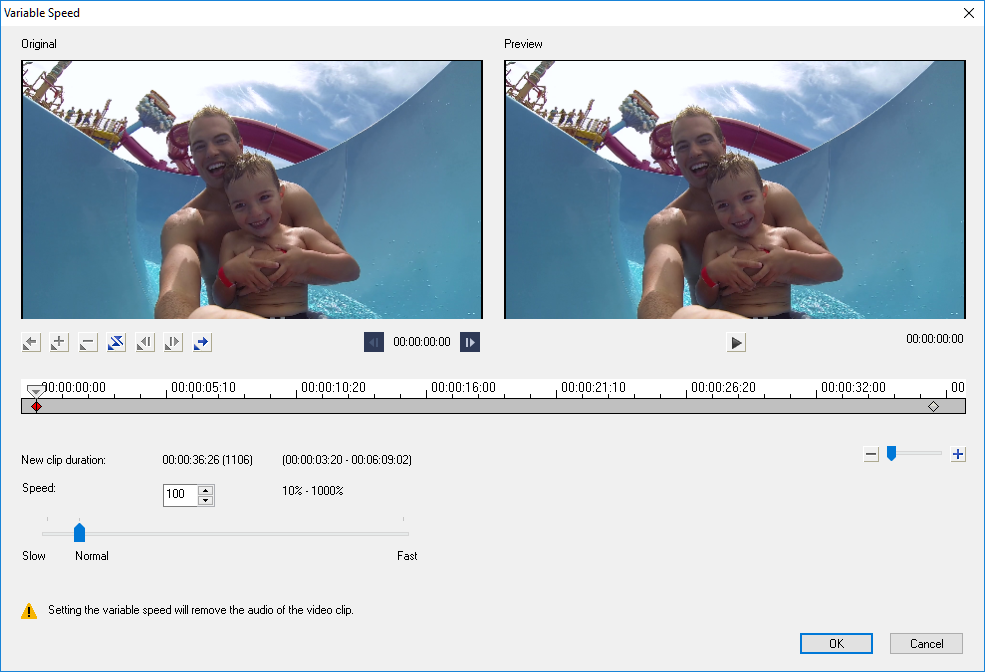This screenshot has width=985, height=672.
Task: Click the 10% - 1000% range text
Action: click(x=313, y=490)
